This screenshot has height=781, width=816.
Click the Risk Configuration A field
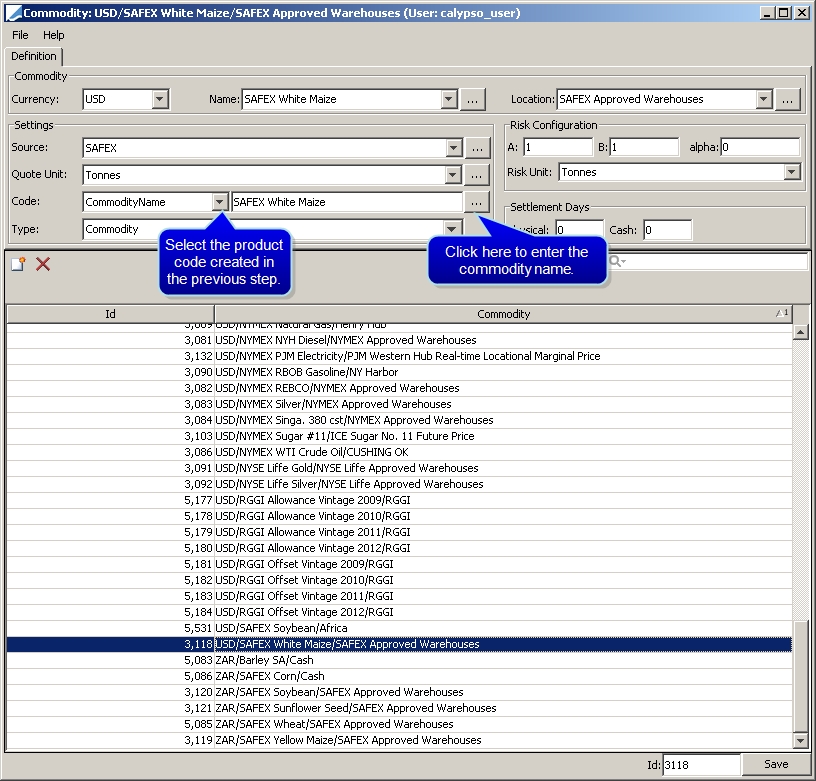557,147
